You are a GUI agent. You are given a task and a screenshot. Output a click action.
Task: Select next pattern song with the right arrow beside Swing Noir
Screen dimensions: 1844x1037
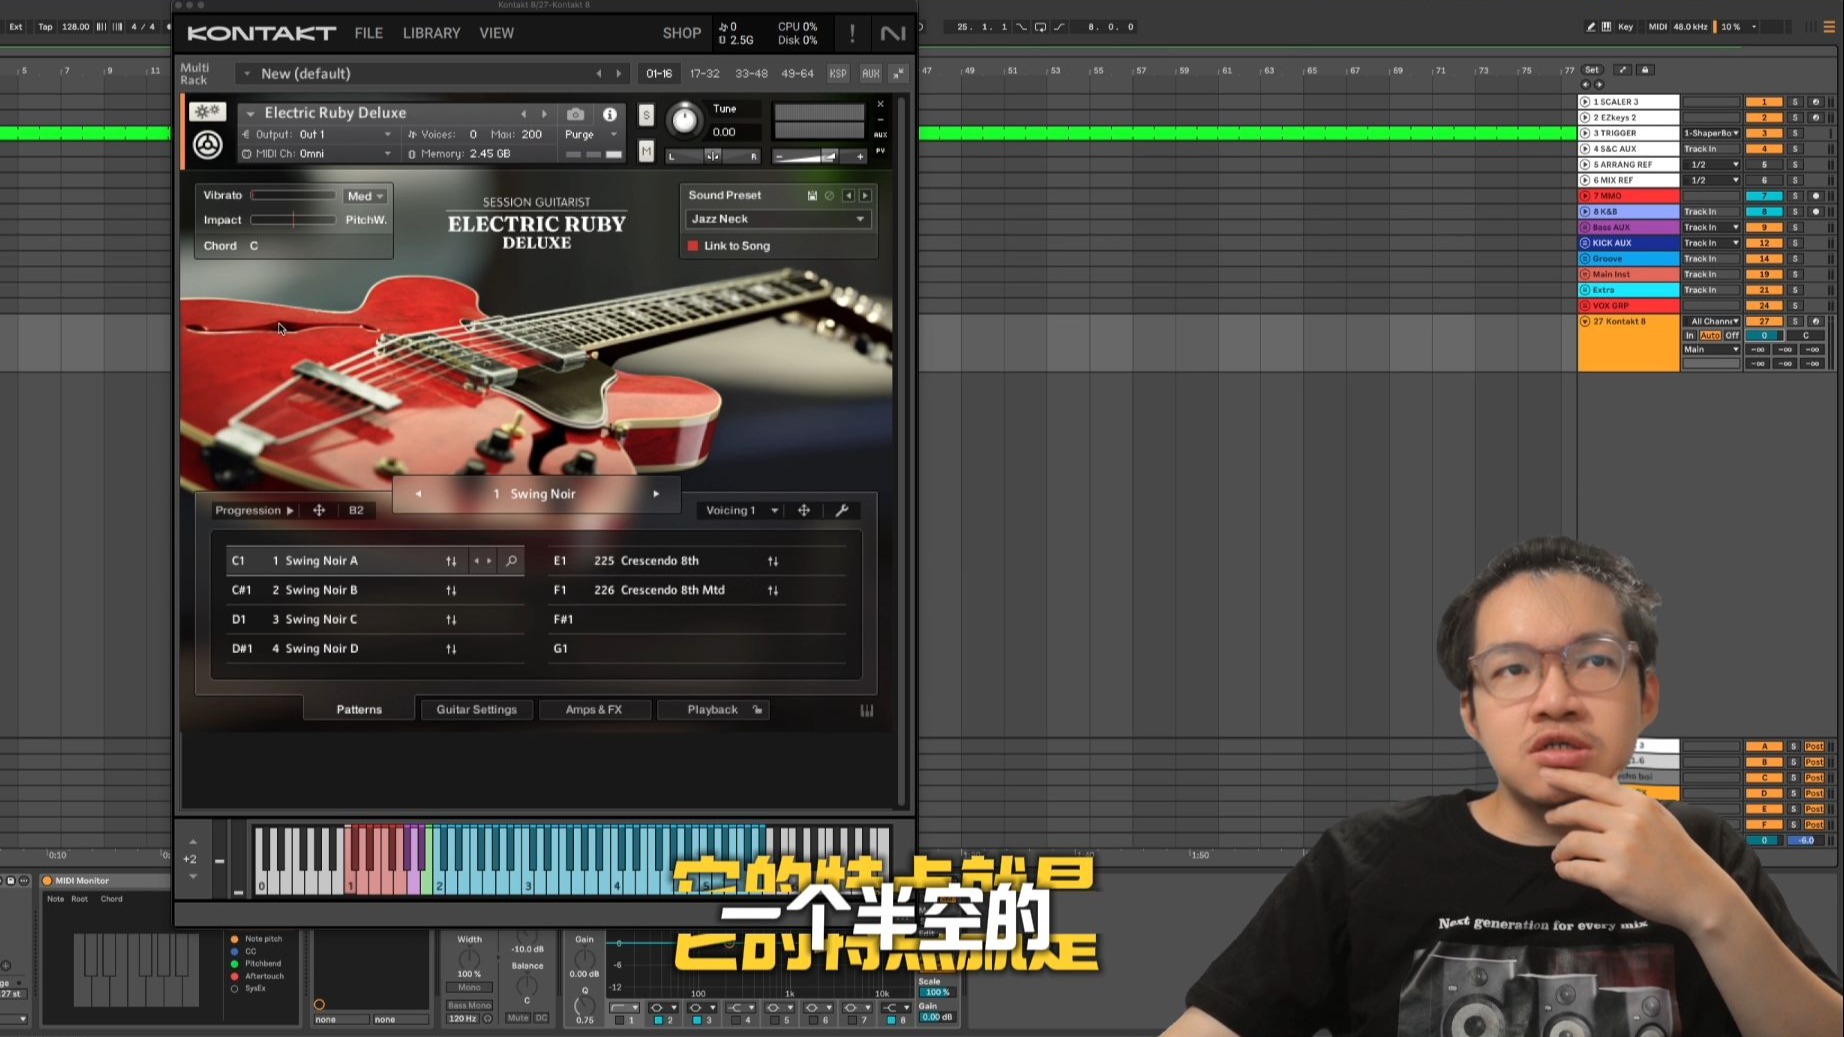pos(656,494)
